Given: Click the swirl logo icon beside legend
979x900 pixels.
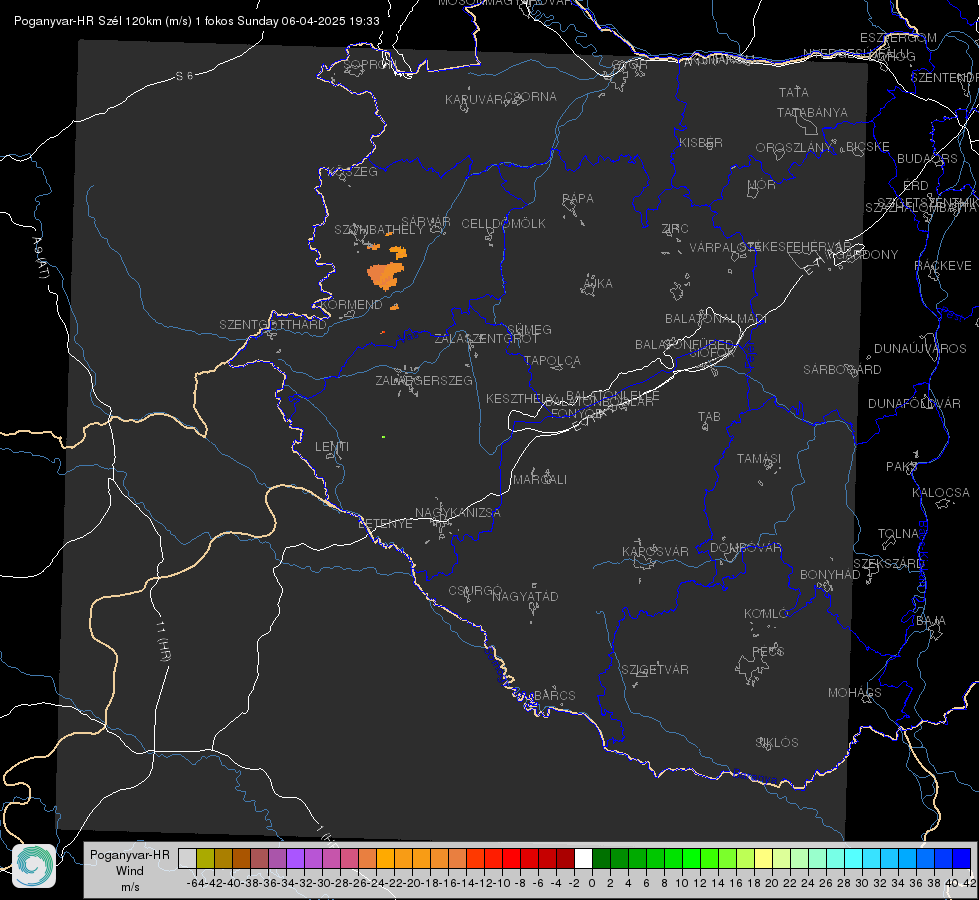Looking at the screenshot, I should pyautogui.click(x=34, y=866).
